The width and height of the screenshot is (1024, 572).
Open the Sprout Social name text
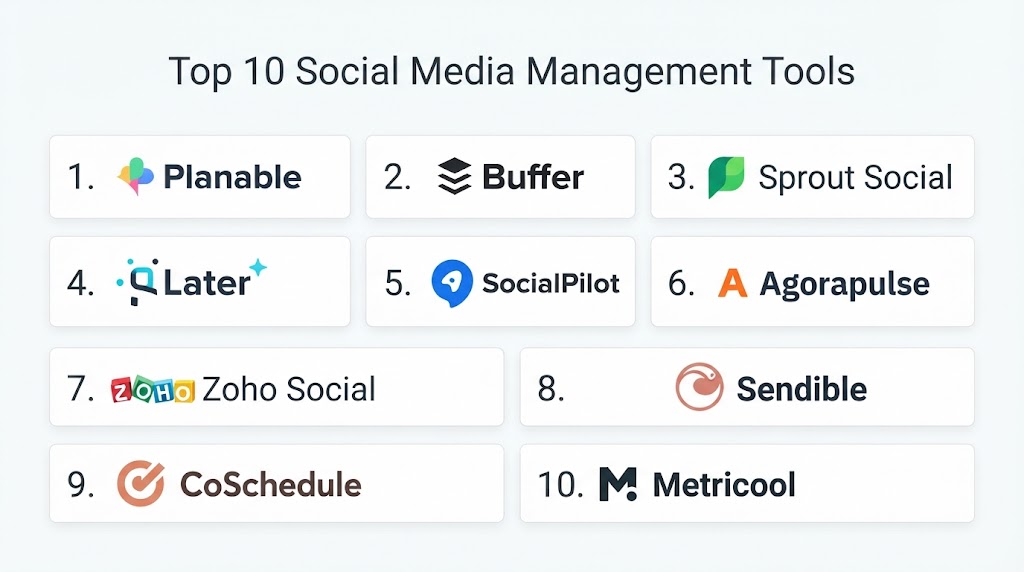click(x=856, y=178)
